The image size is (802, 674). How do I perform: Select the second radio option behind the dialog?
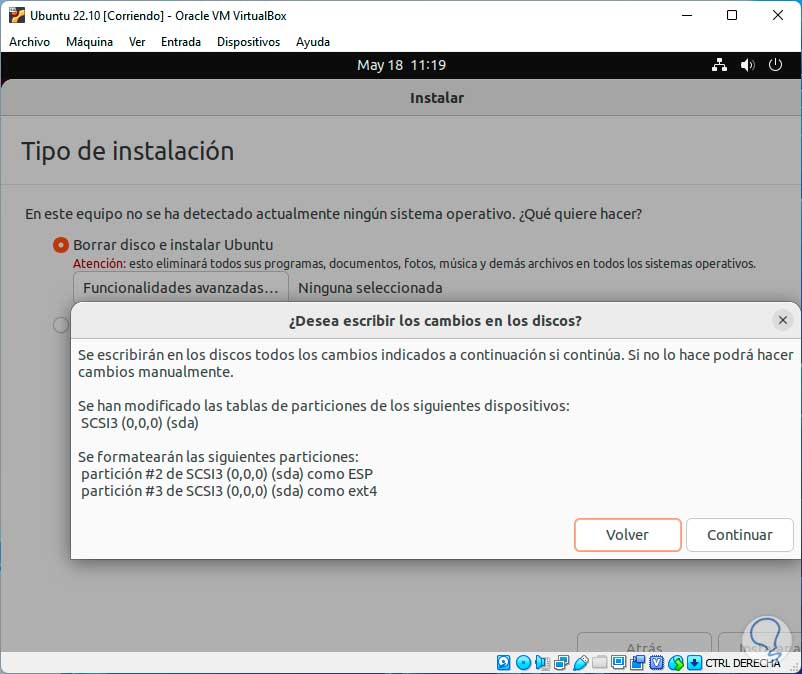pyautogui.click(x=60, y=325)
